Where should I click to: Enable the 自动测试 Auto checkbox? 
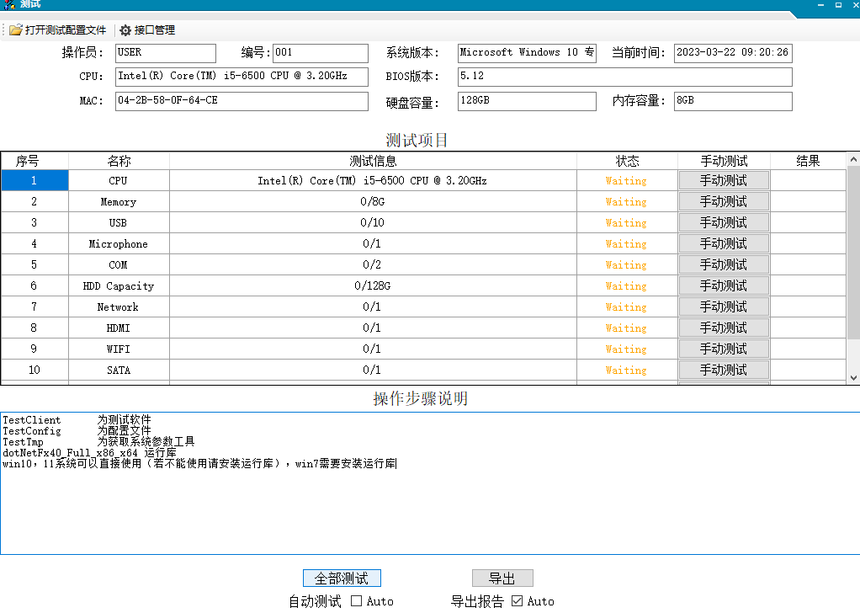point(356,601)
